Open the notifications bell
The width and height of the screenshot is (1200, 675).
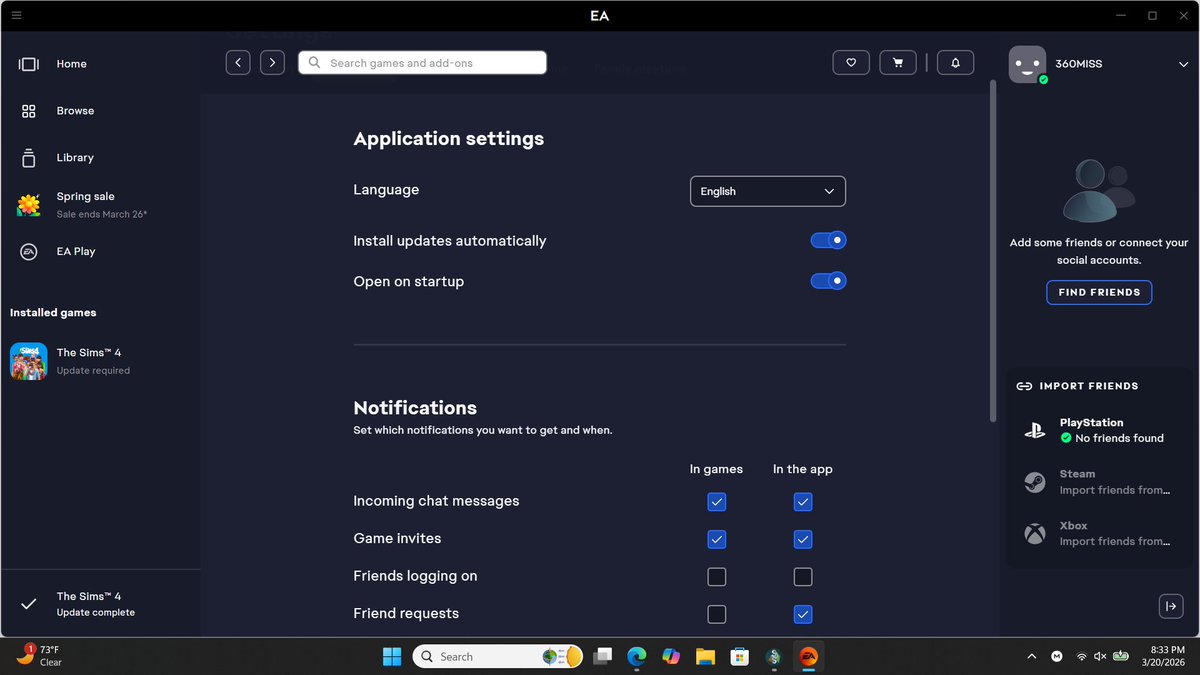tap(955, 63)
